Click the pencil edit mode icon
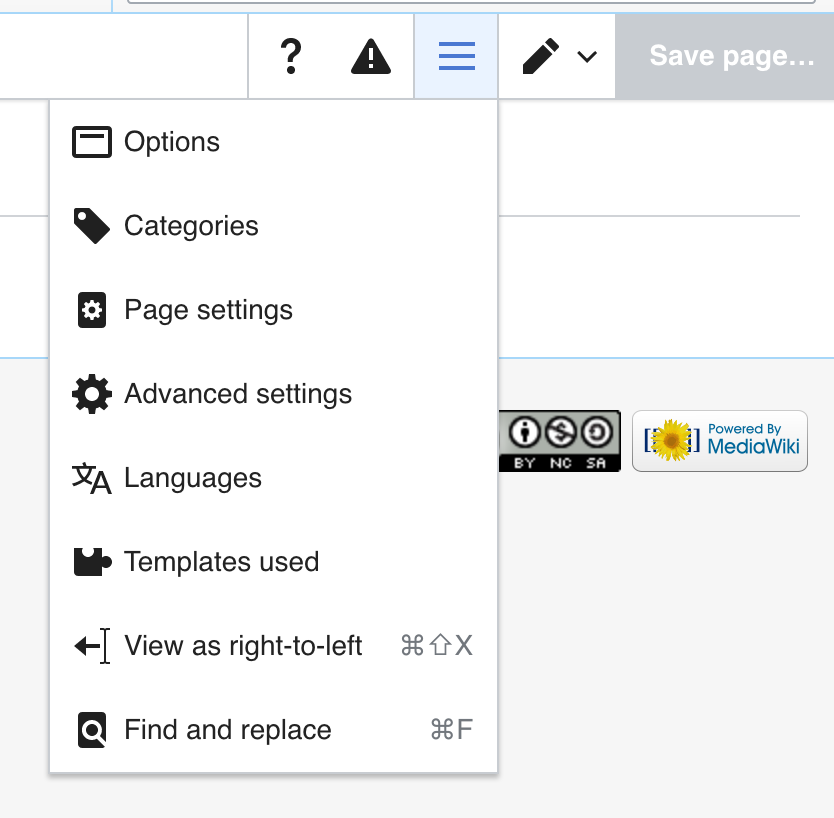This screenshot has height=818, width=834. click(x=541, y=57)
